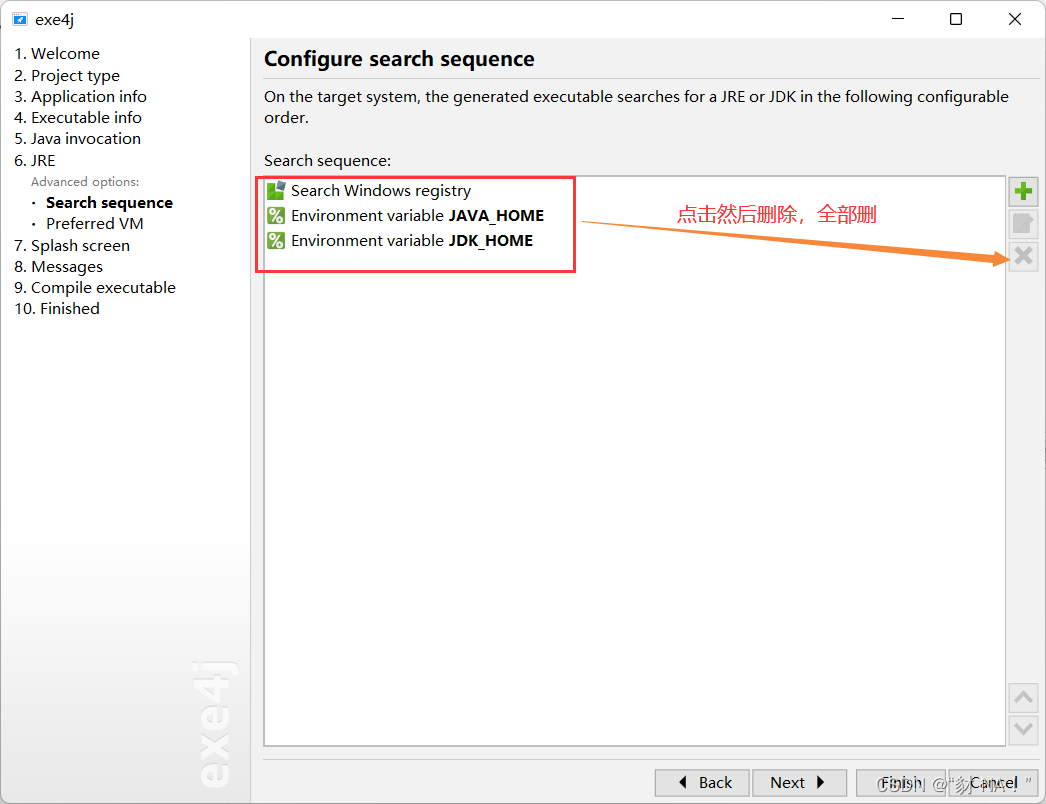Click the delete (X) icon to remove entry
1046x804 pixels.
click(1023, 256)
